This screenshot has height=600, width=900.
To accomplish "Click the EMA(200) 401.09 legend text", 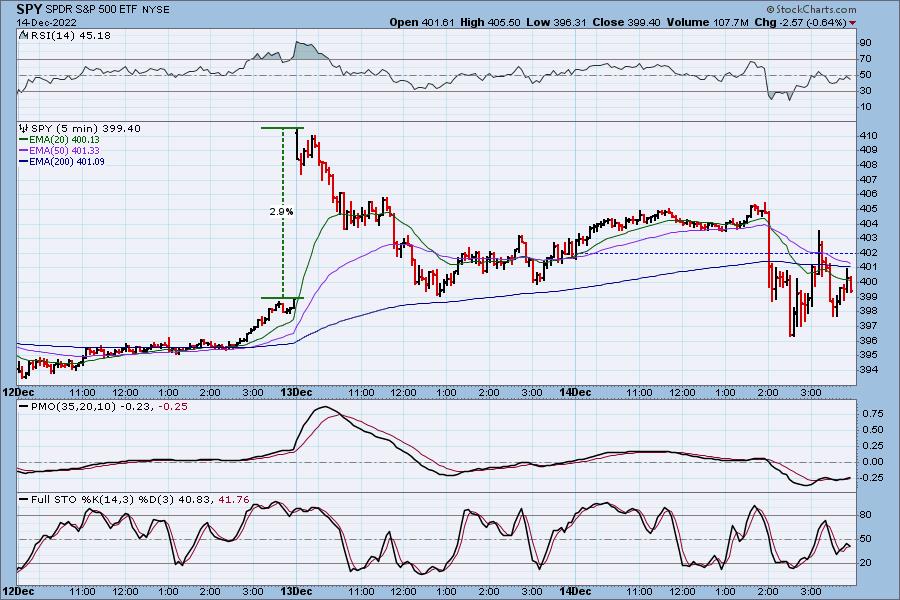I will (x=67, y=161).
